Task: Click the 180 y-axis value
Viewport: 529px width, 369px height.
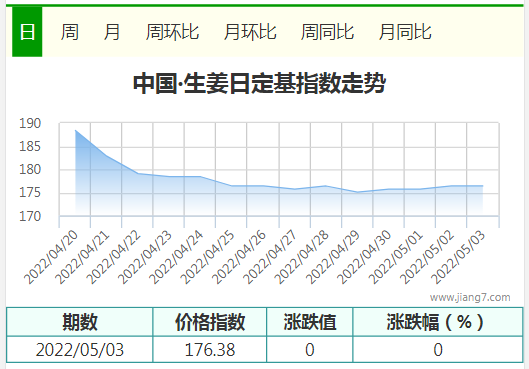Action: [30, 169]
